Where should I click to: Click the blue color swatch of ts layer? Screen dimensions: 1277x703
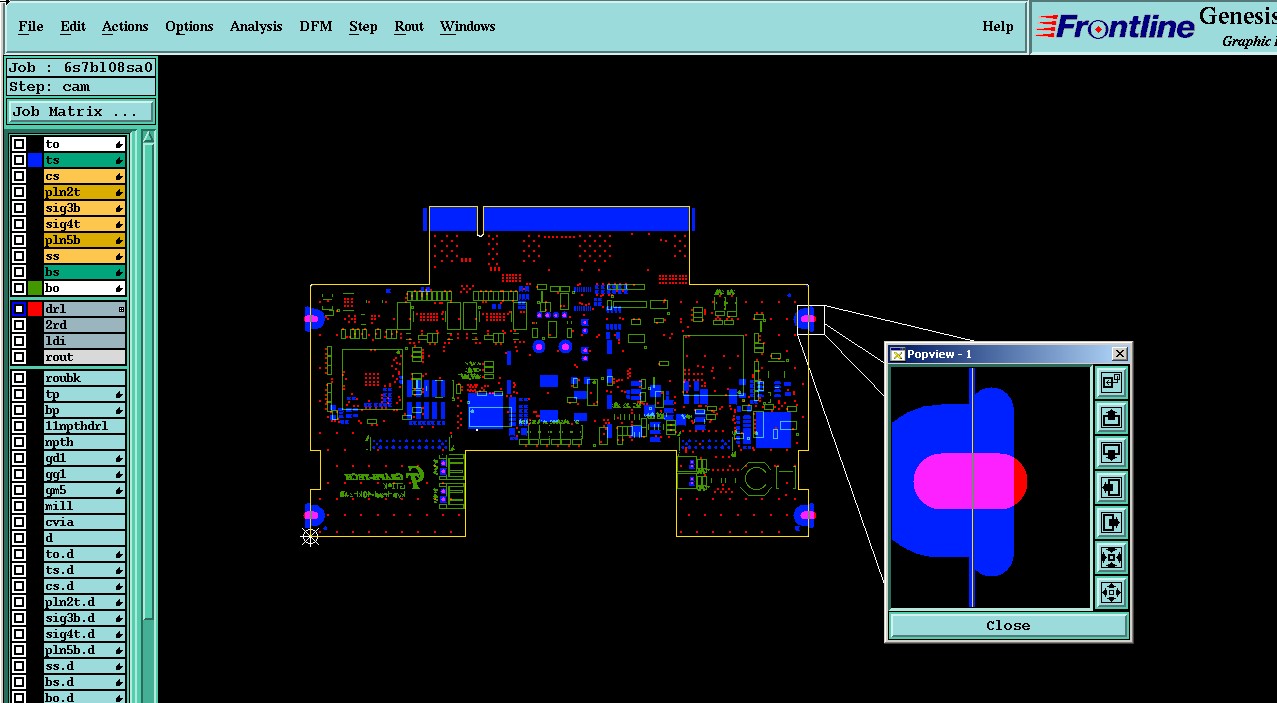pos(35,160)
